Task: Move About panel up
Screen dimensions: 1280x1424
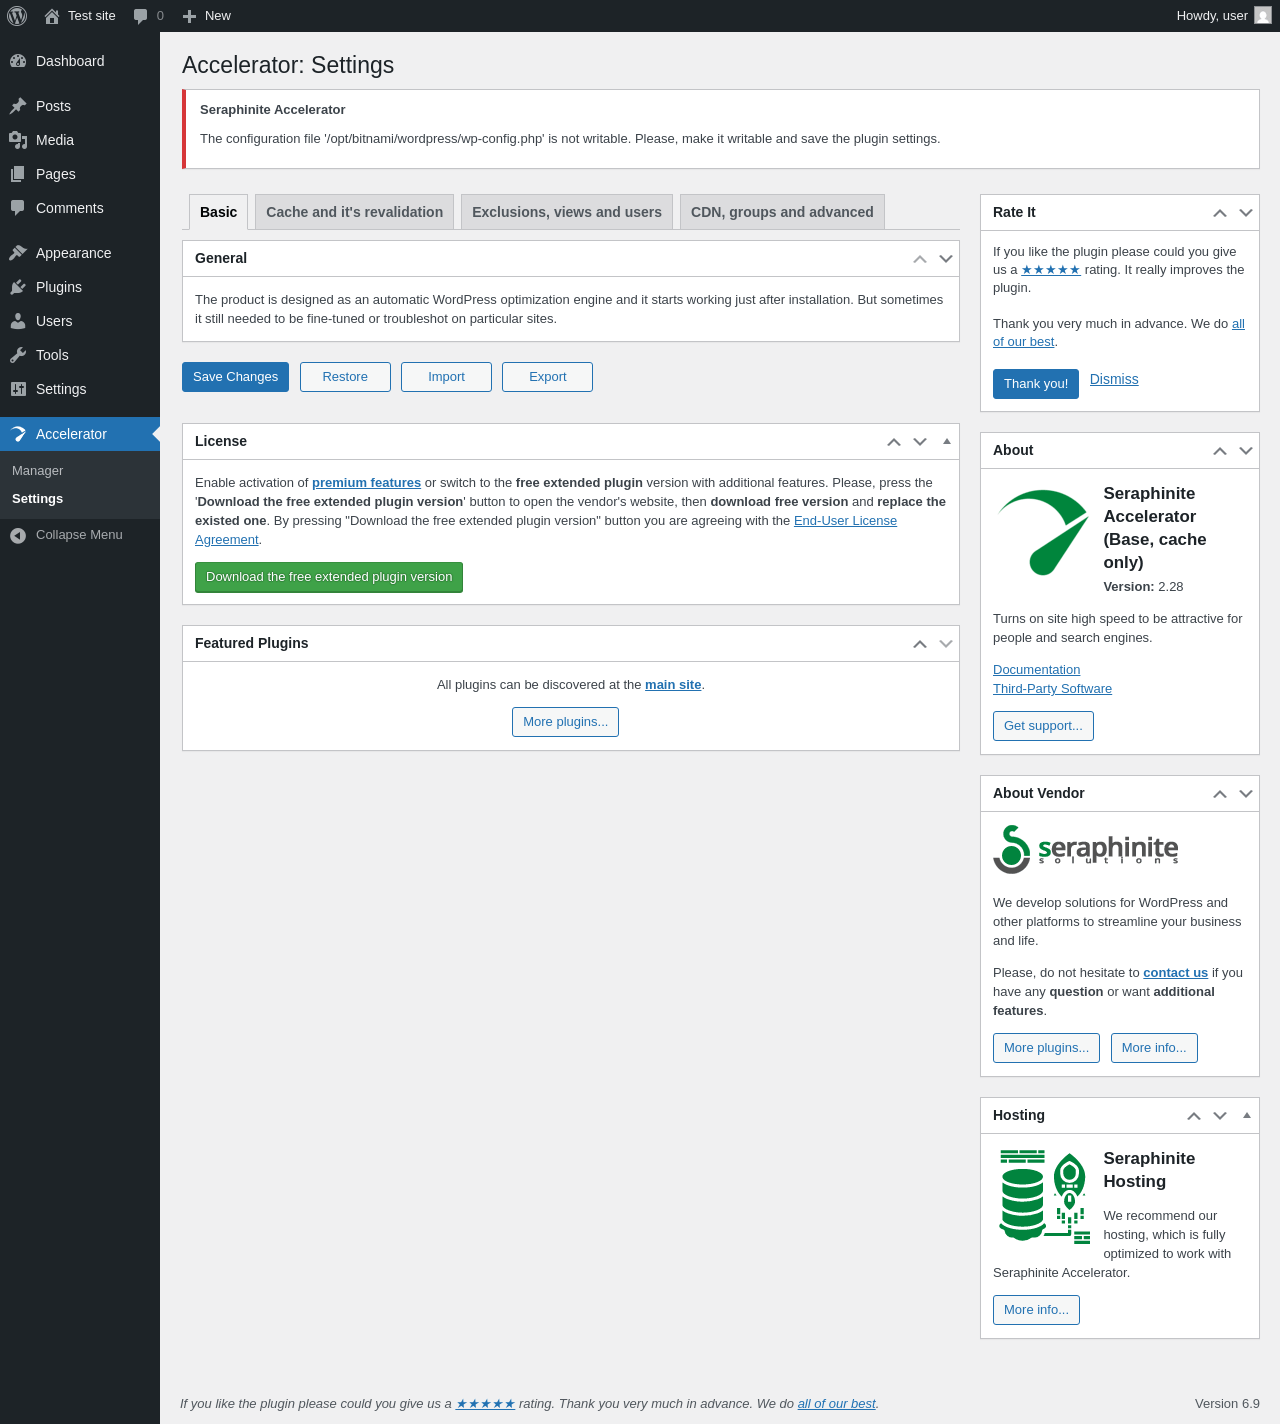Action: [x=1220, y=451]
